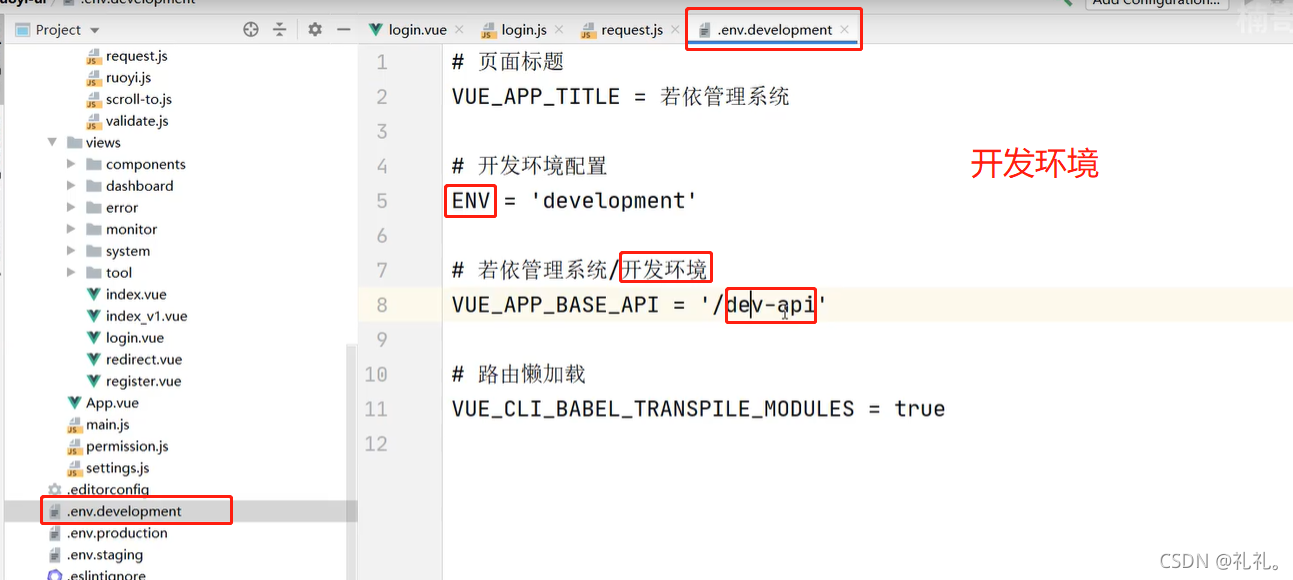Open ruoyi.js in the project tree
This screenshot has height=580, width=1293.
click(128, 77)
